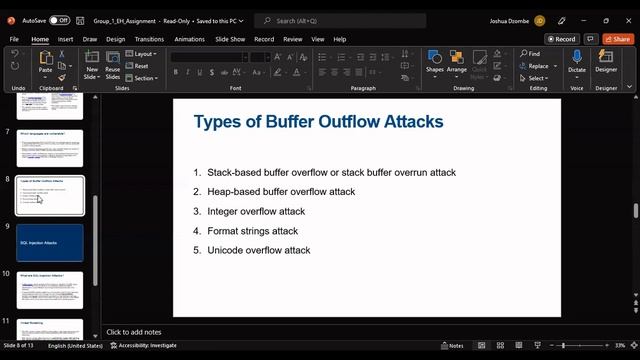Open the Comments pane icon
The width and height of the screenshot is (640, 360).
pos(590,39)
